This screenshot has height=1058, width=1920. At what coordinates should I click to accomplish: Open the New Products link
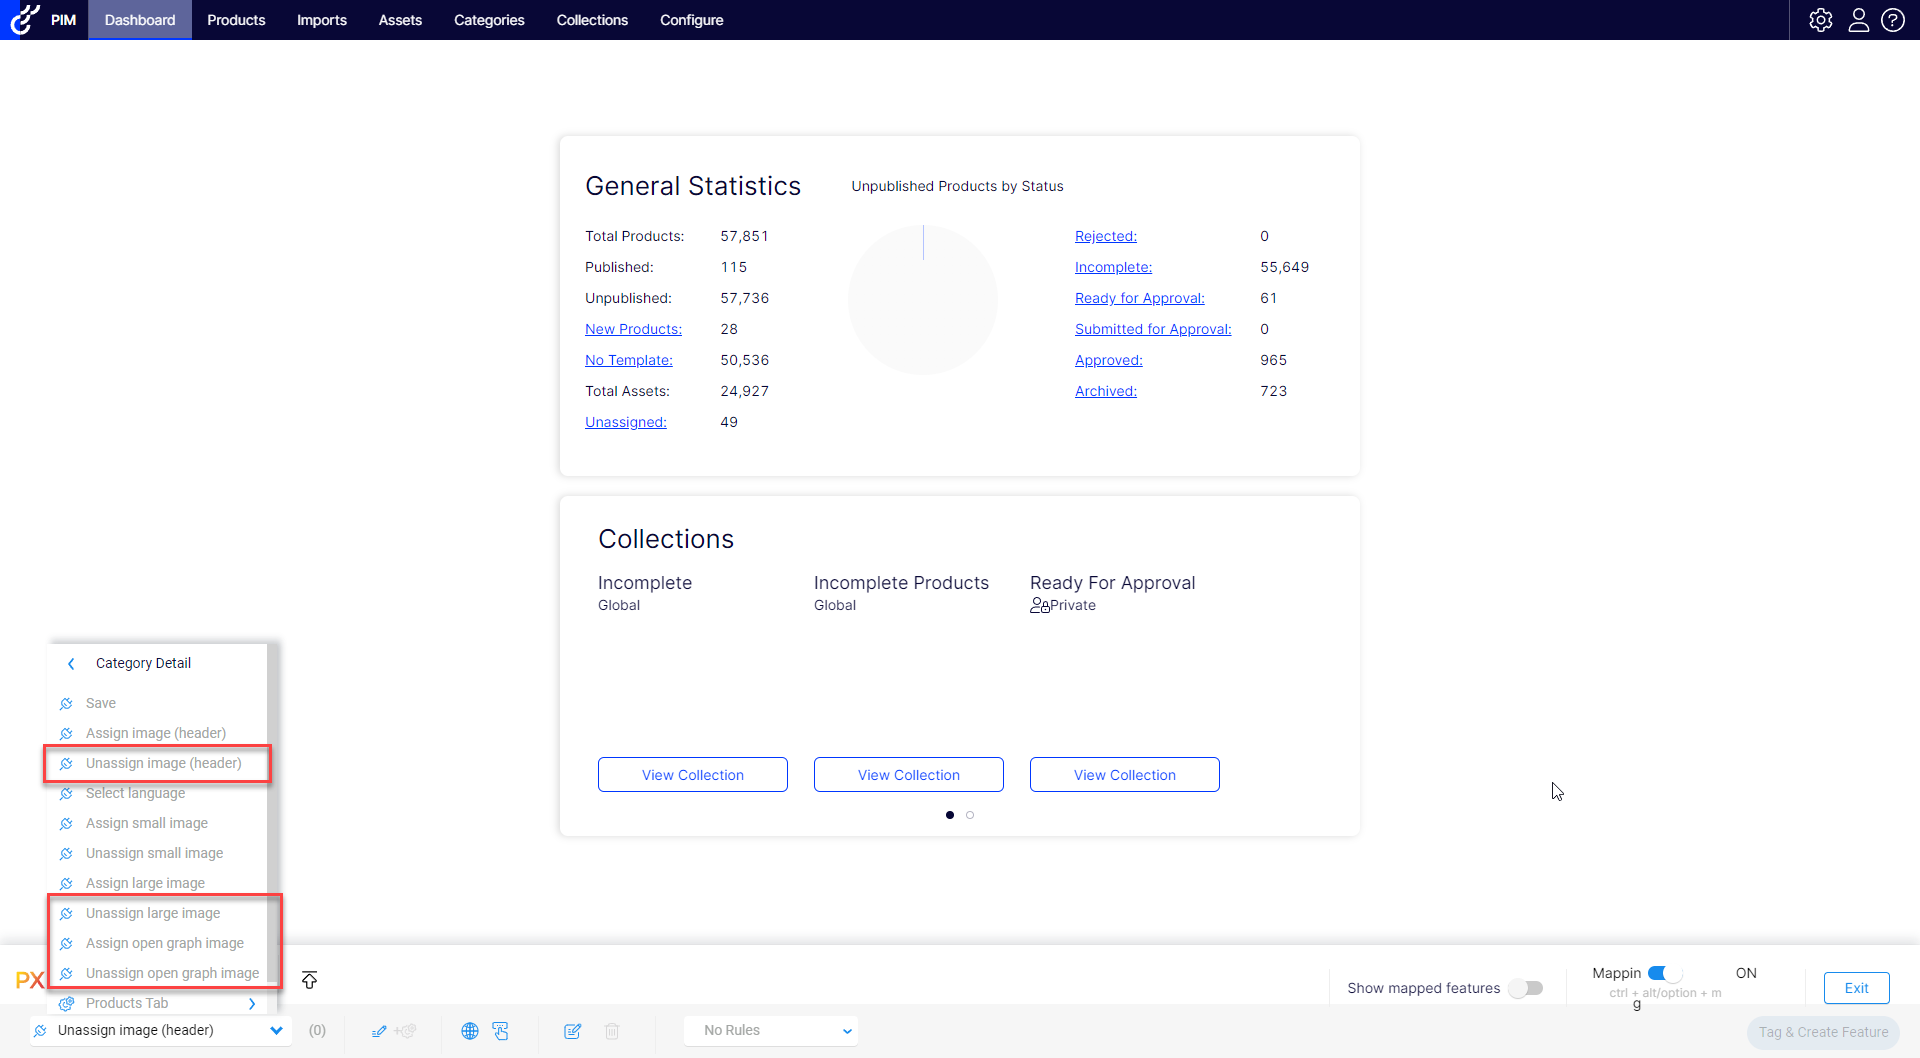[x=634, y=329]
